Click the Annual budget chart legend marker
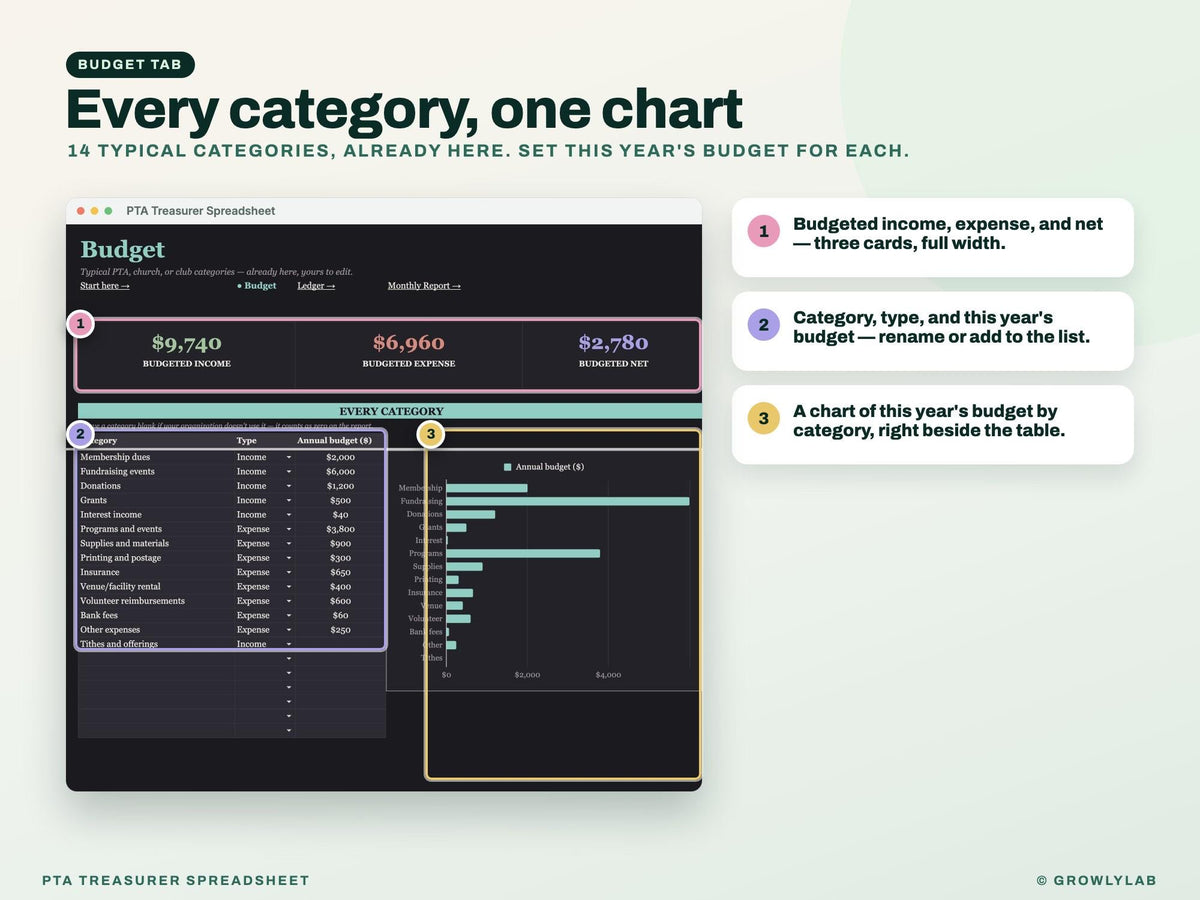 tap(508, 467)
